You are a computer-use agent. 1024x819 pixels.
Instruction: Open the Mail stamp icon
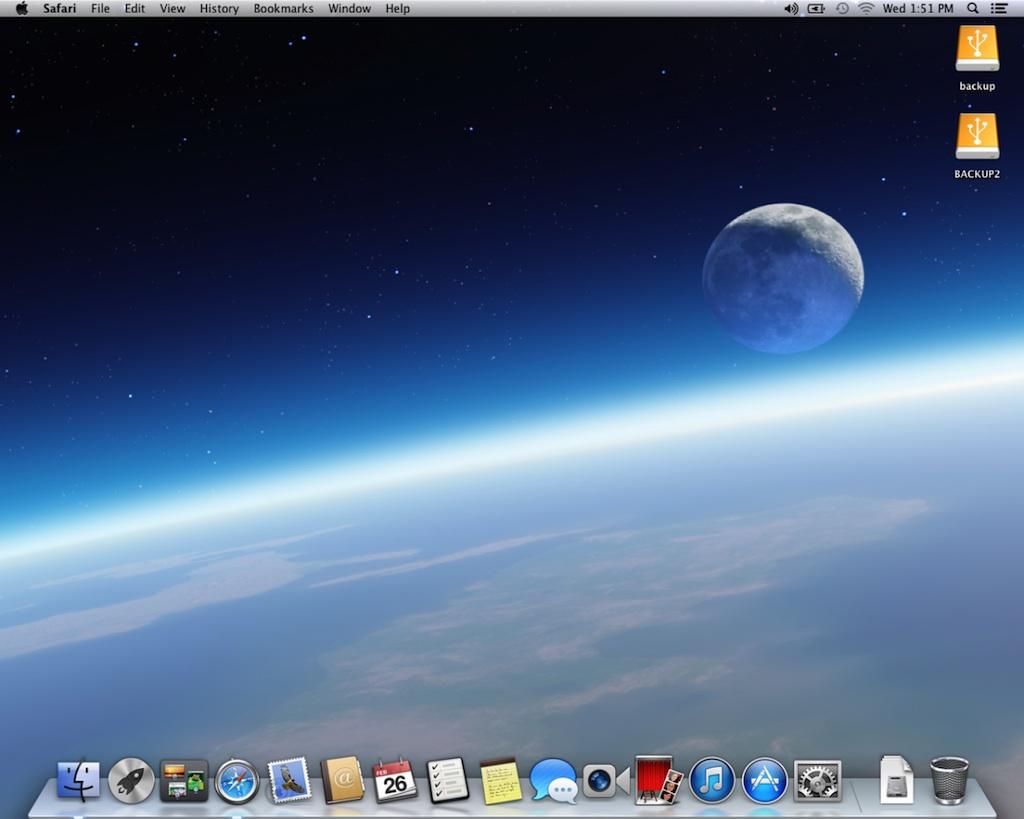[x=290, y=780]
